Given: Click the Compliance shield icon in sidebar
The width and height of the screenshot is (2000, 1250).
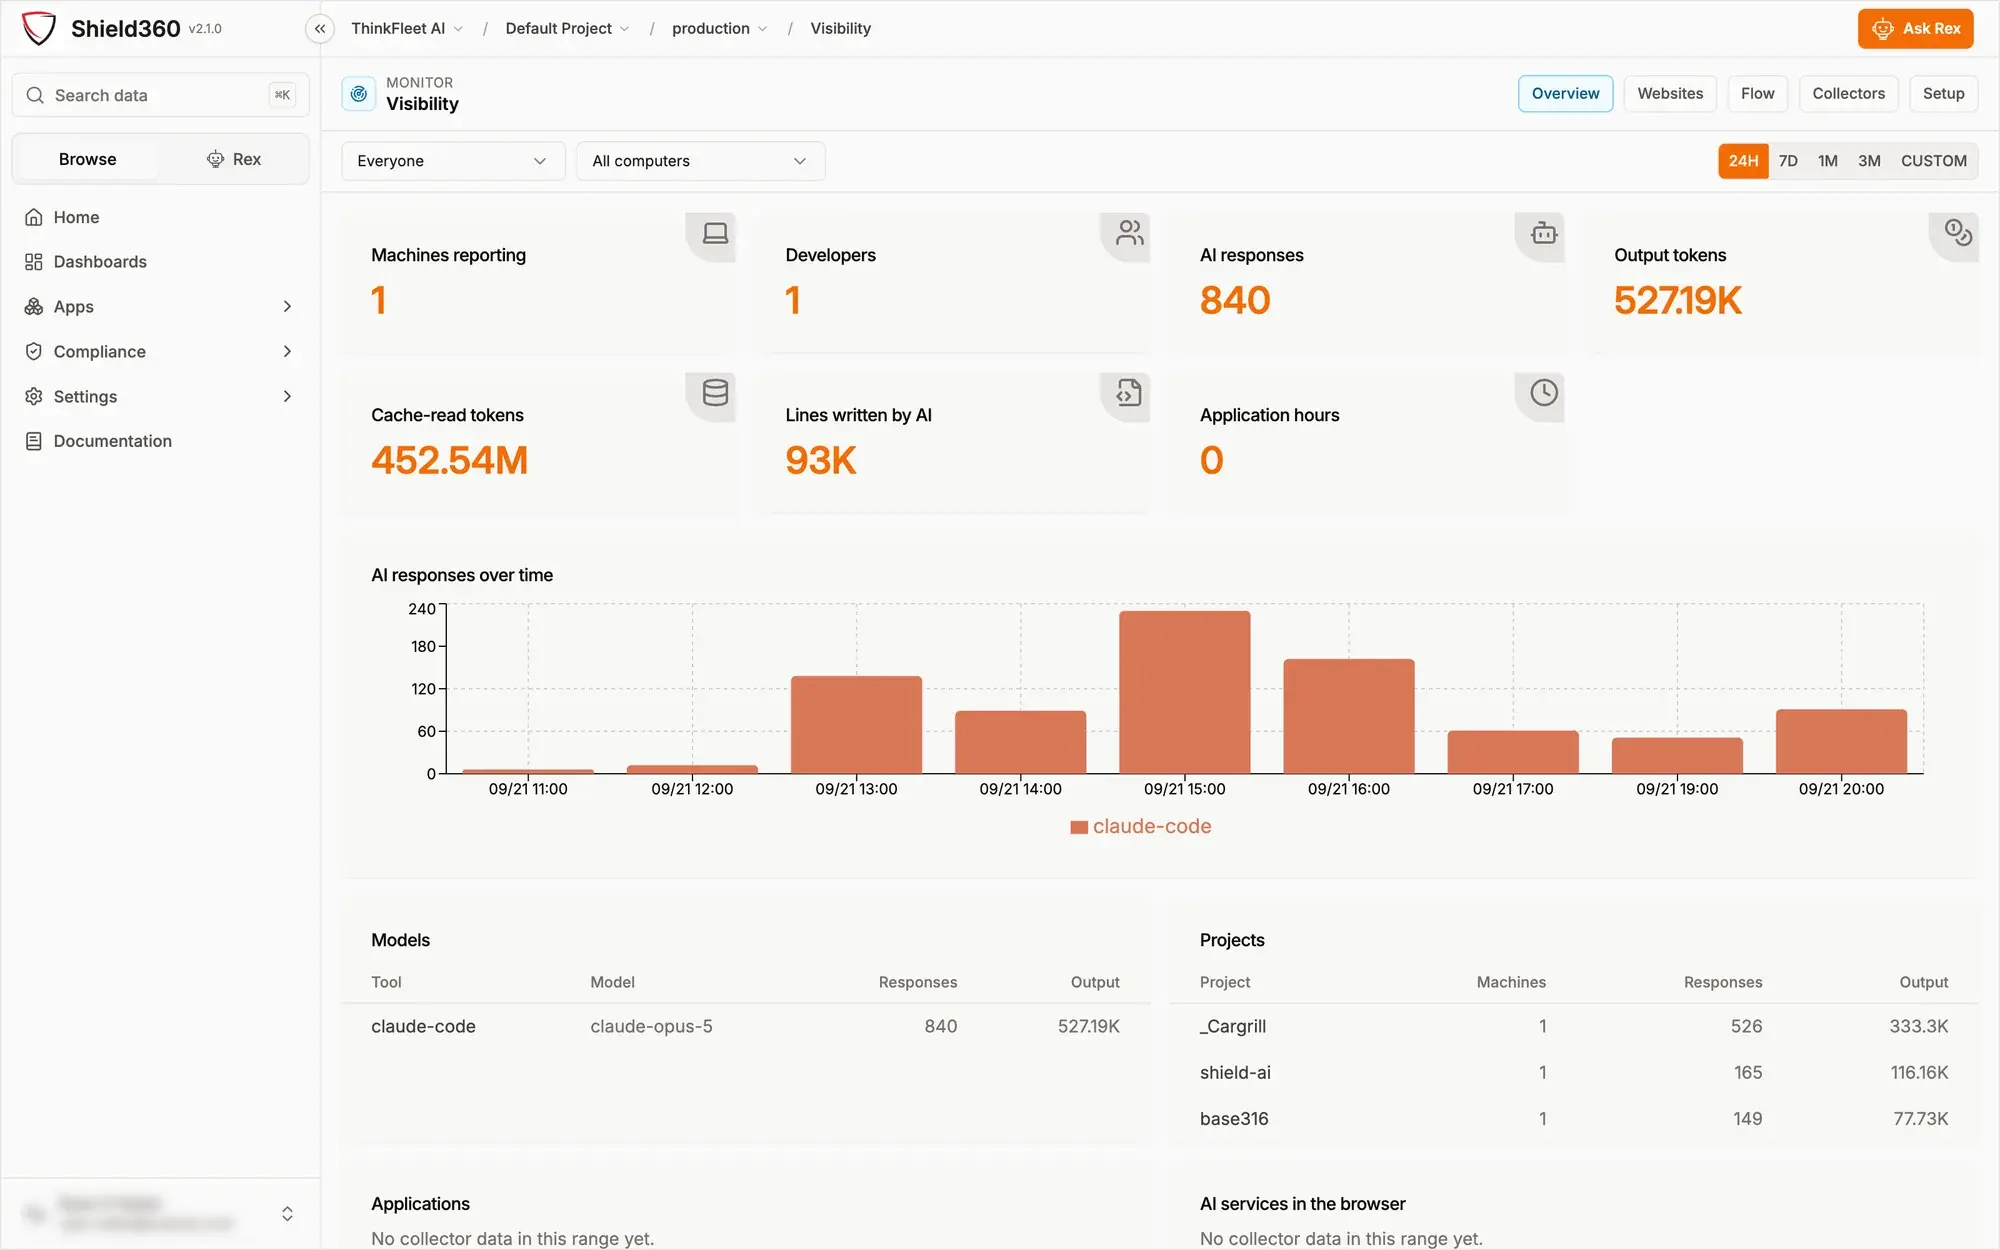Looking at the screenshot, I should (x=34, y=351).
